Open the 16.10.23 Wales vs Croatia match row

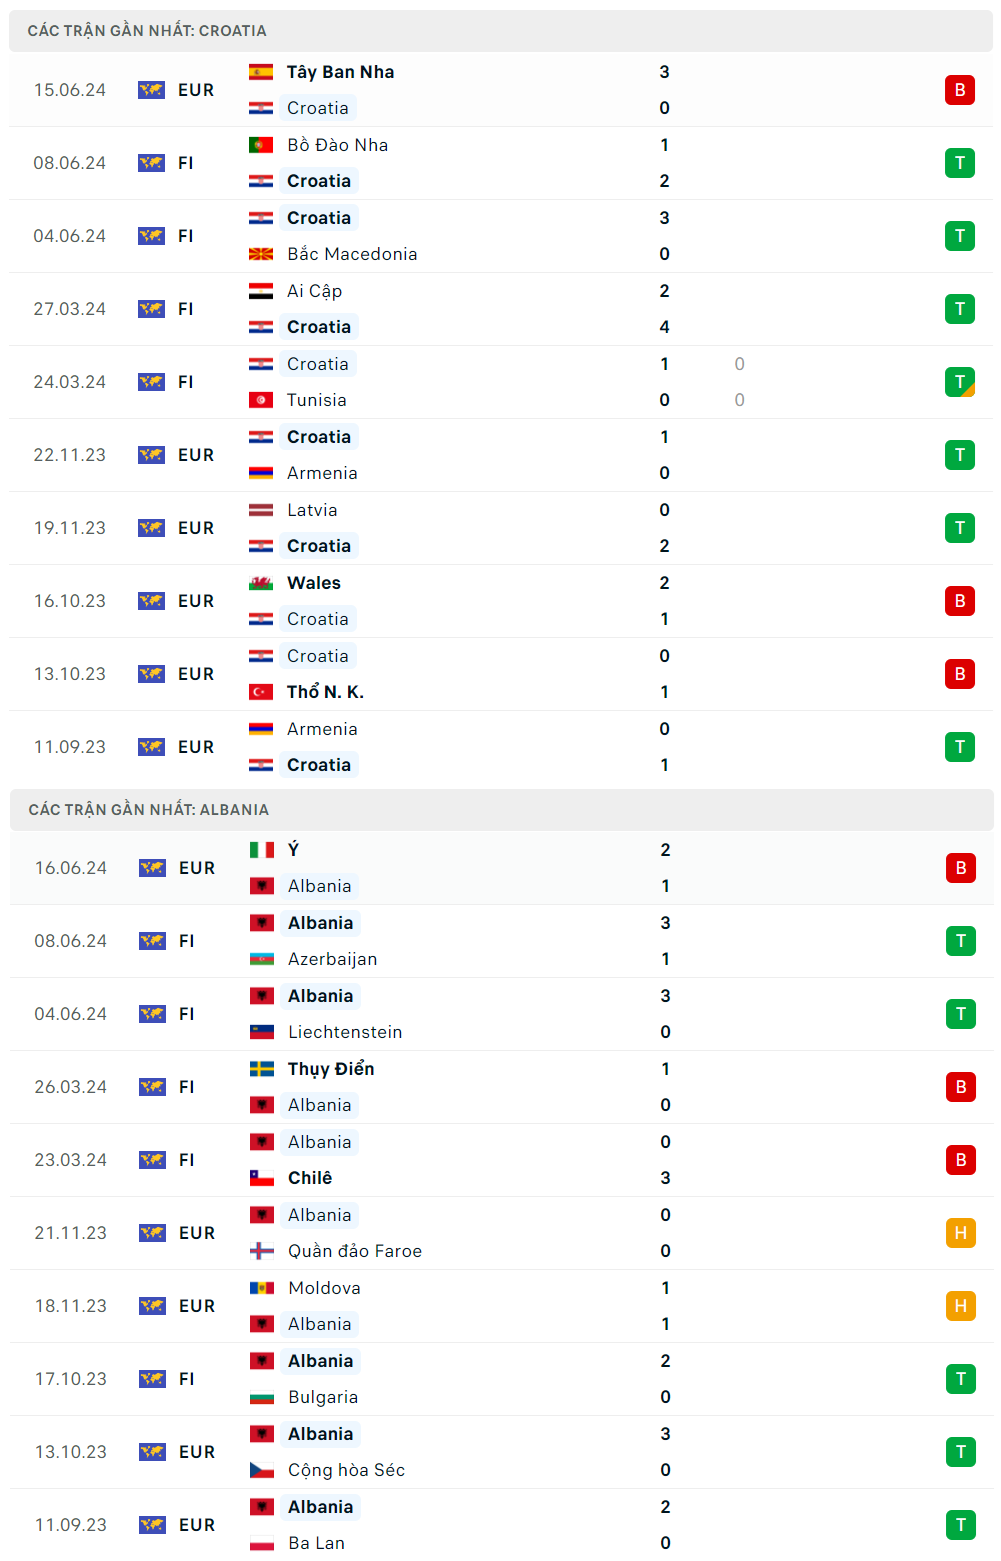pyautogui.click(x=500, y=601)
